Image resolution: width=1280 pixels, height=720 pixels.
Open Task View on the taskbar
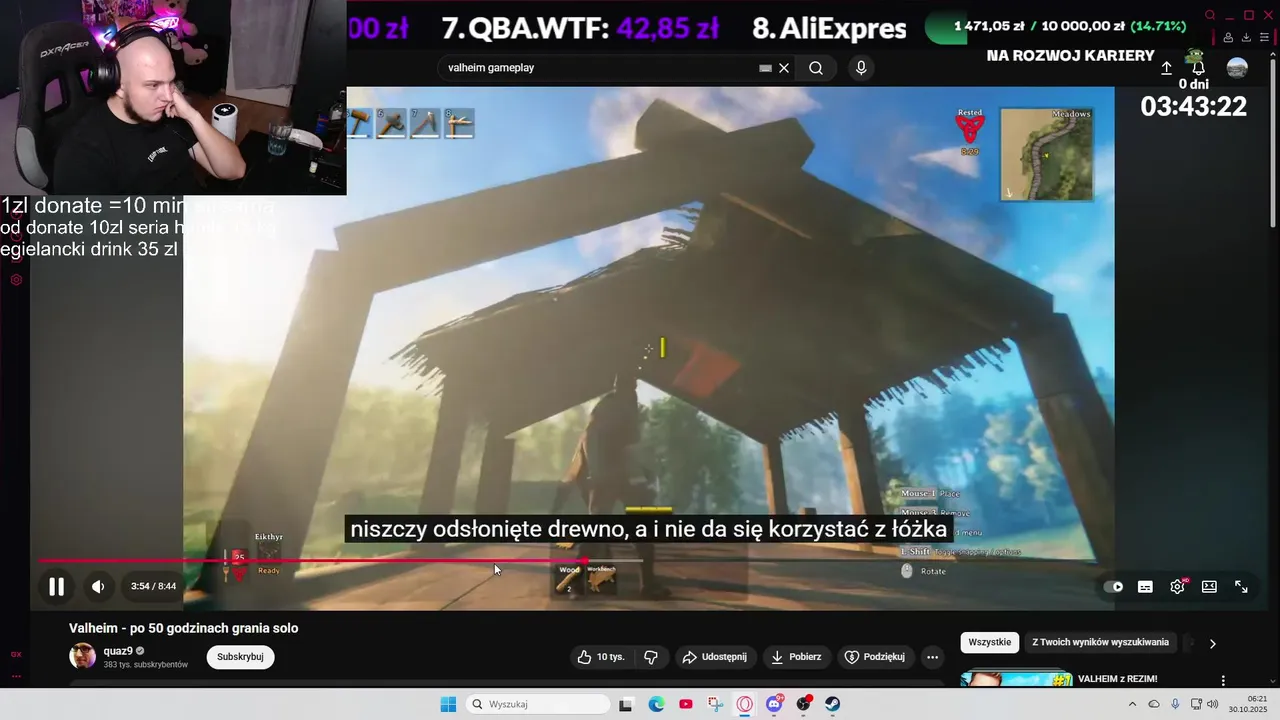626,704
